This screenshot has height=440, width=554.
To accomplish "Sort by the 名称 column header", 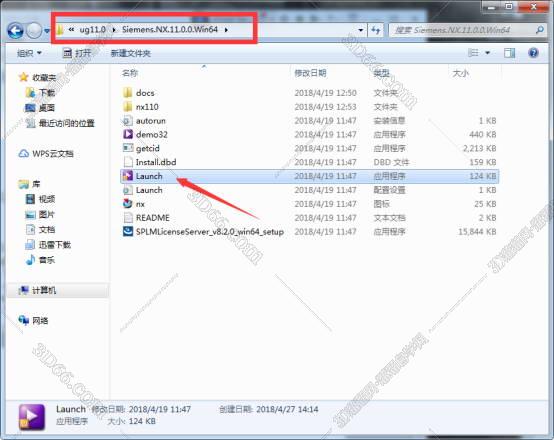I will pos(130,73).
